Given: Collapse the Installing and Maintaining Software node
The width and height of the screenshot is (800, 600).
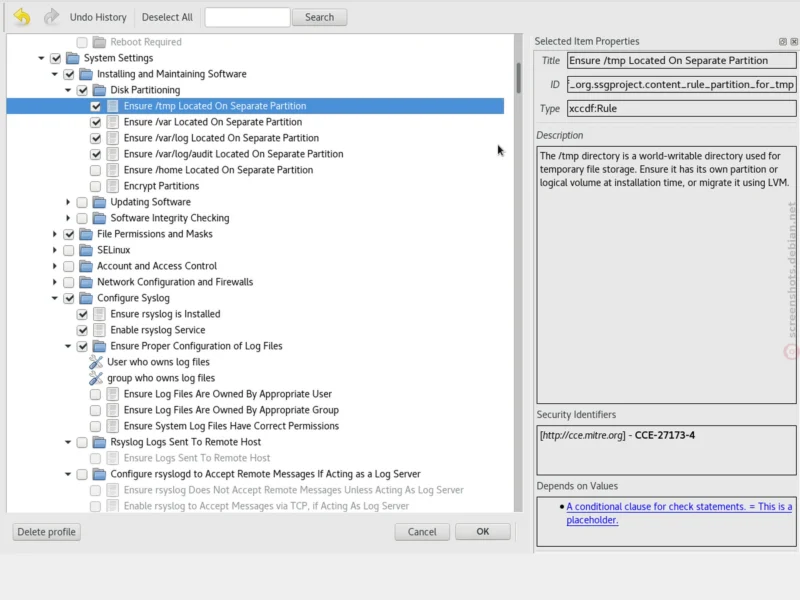Looking at the screenshot, I should (55, 74).
